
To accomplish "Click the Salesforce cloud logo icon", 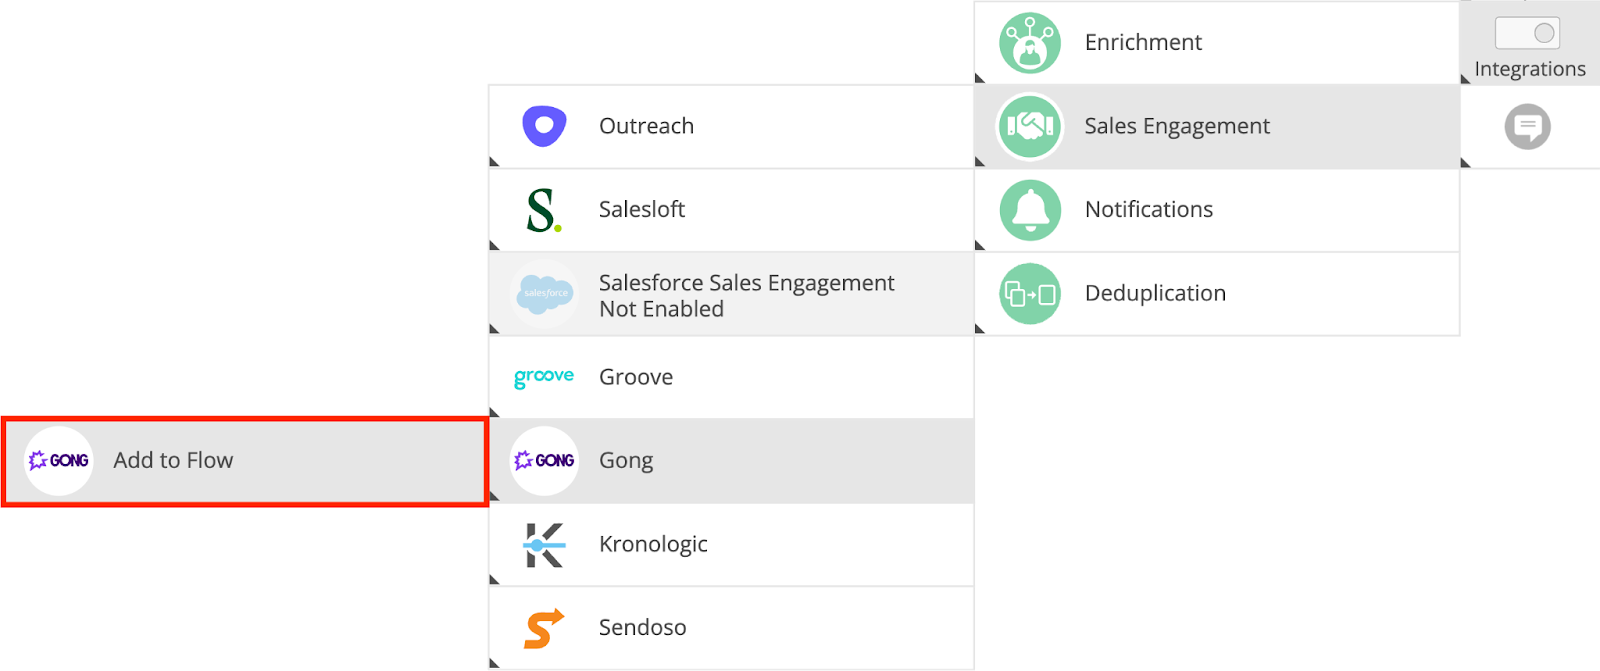I will 544,294.
